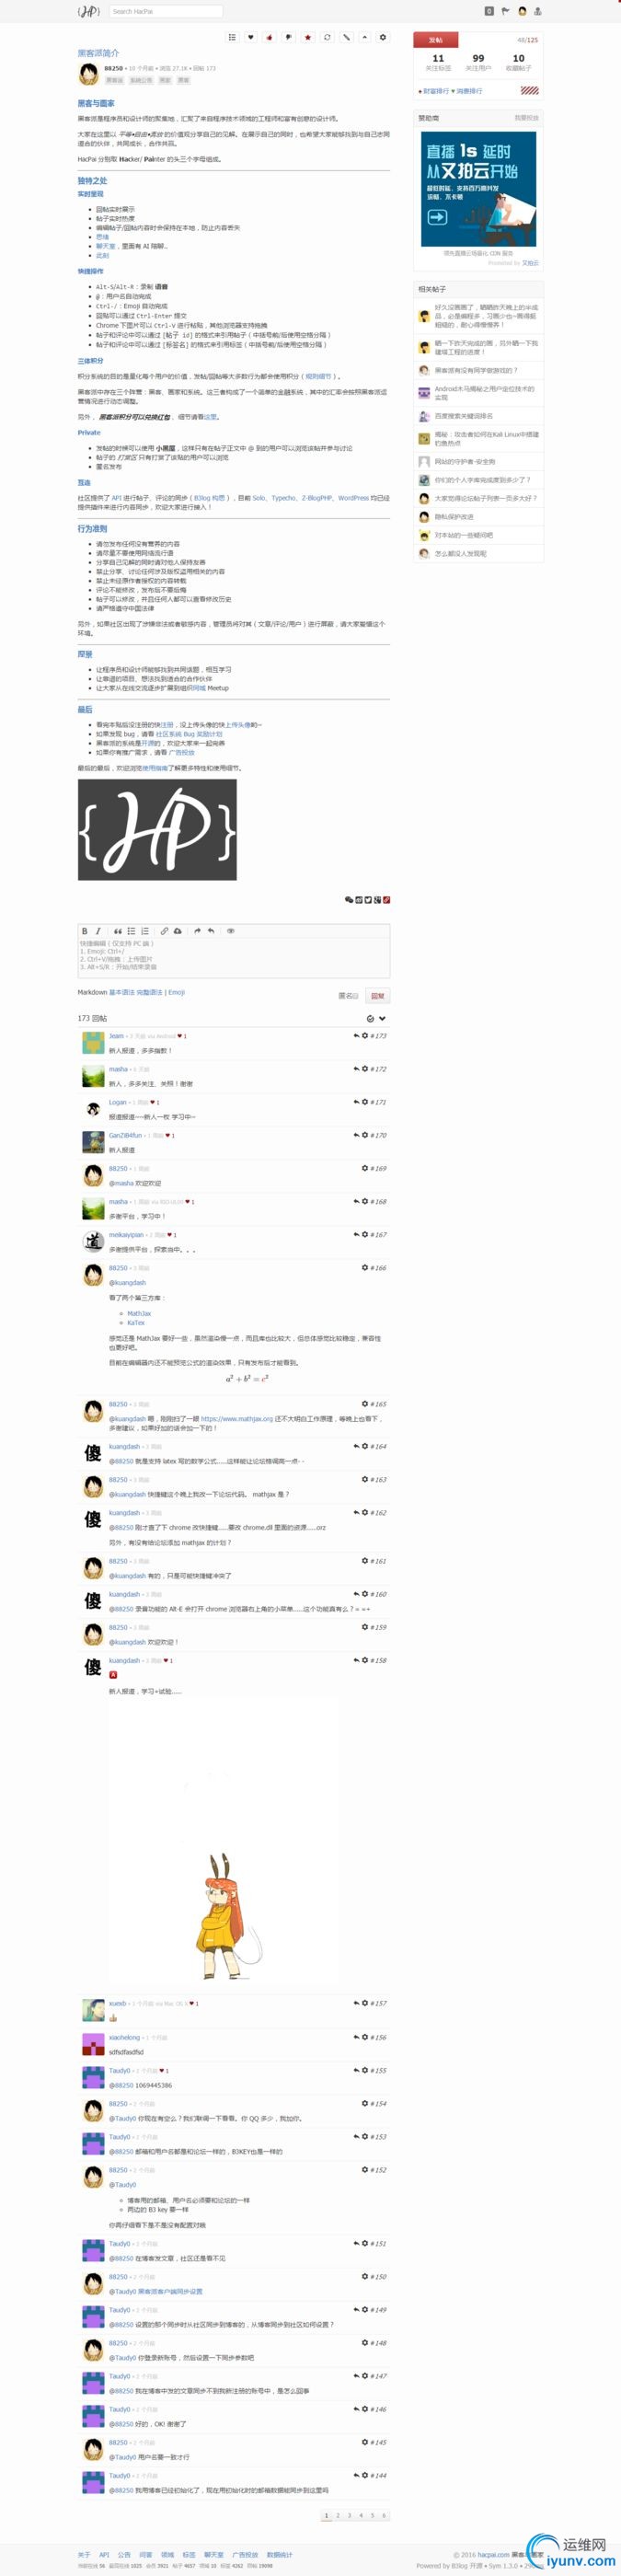Open the 标签 link in footer menu
The height and width of the screenshot is (2576, 621).
click(189, 2554)
